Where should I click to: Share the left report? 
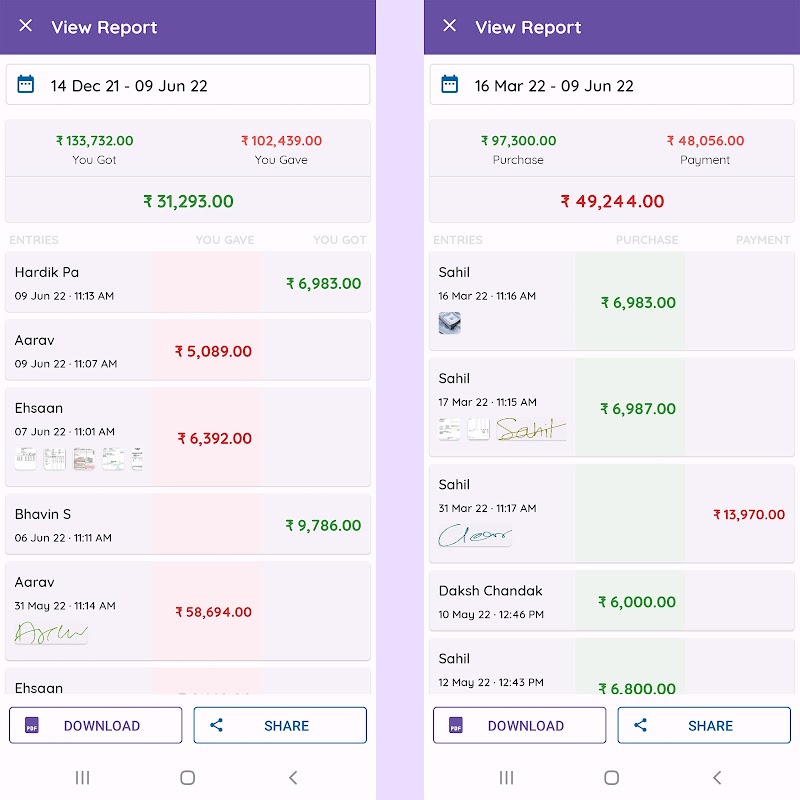pyautogui.click(x=280, y=725)
